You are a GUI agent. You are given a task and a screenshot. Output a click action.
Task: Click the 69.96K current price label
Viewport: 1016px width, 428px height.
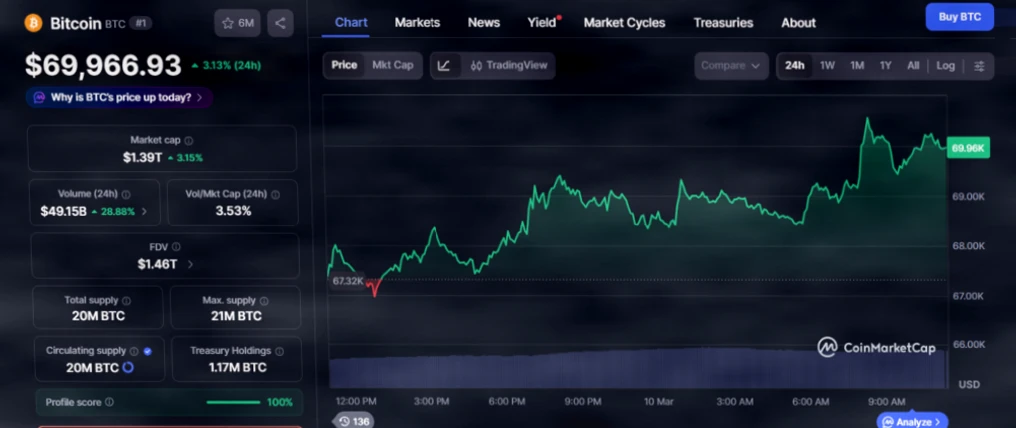point(968,148)
